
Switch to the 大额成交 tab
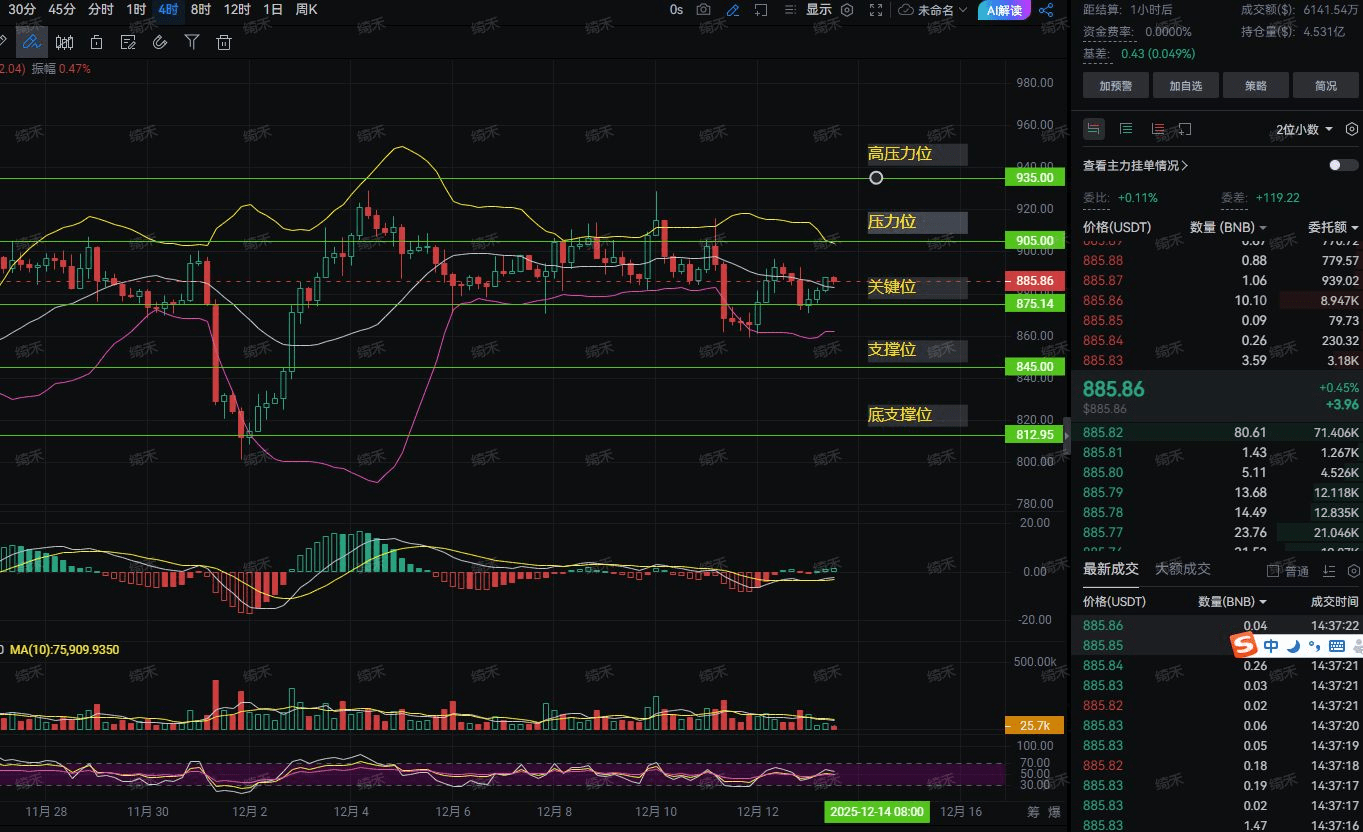click(1183, 569)
